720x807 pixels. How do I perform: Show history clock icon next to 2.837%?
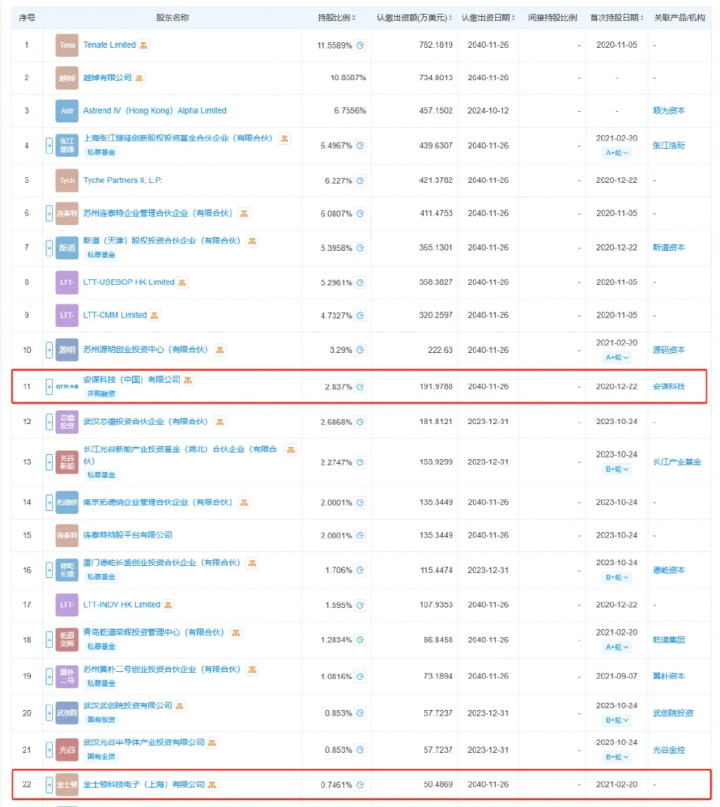coord(360,387)
